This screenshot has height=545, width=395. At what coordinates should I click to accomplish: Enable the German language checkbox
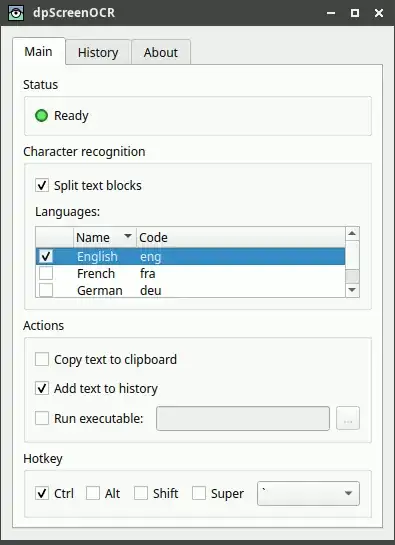click(46, 290)
